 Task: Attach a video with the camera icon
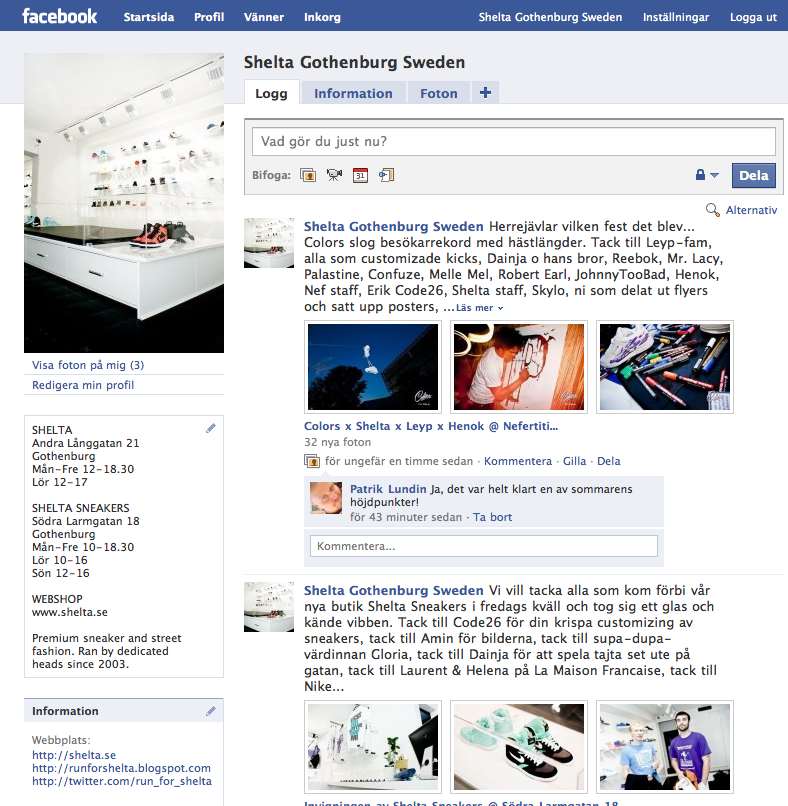pos(334,175)
